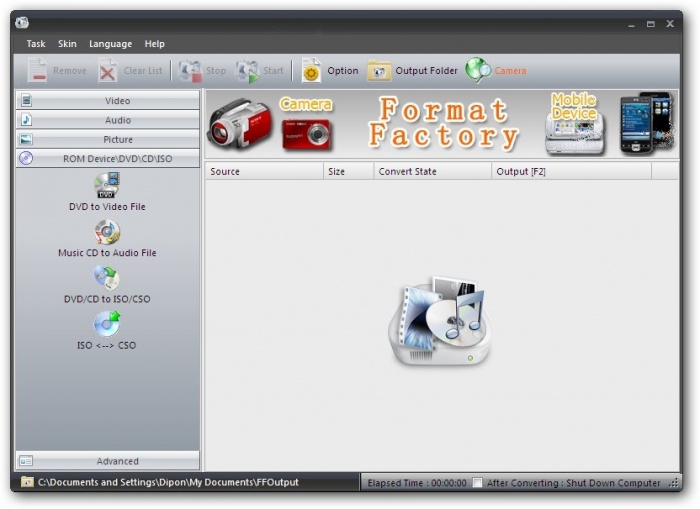Click the red compact camera banner image
The height and width of the screenshot is (509, 700).
click(306, 134)
